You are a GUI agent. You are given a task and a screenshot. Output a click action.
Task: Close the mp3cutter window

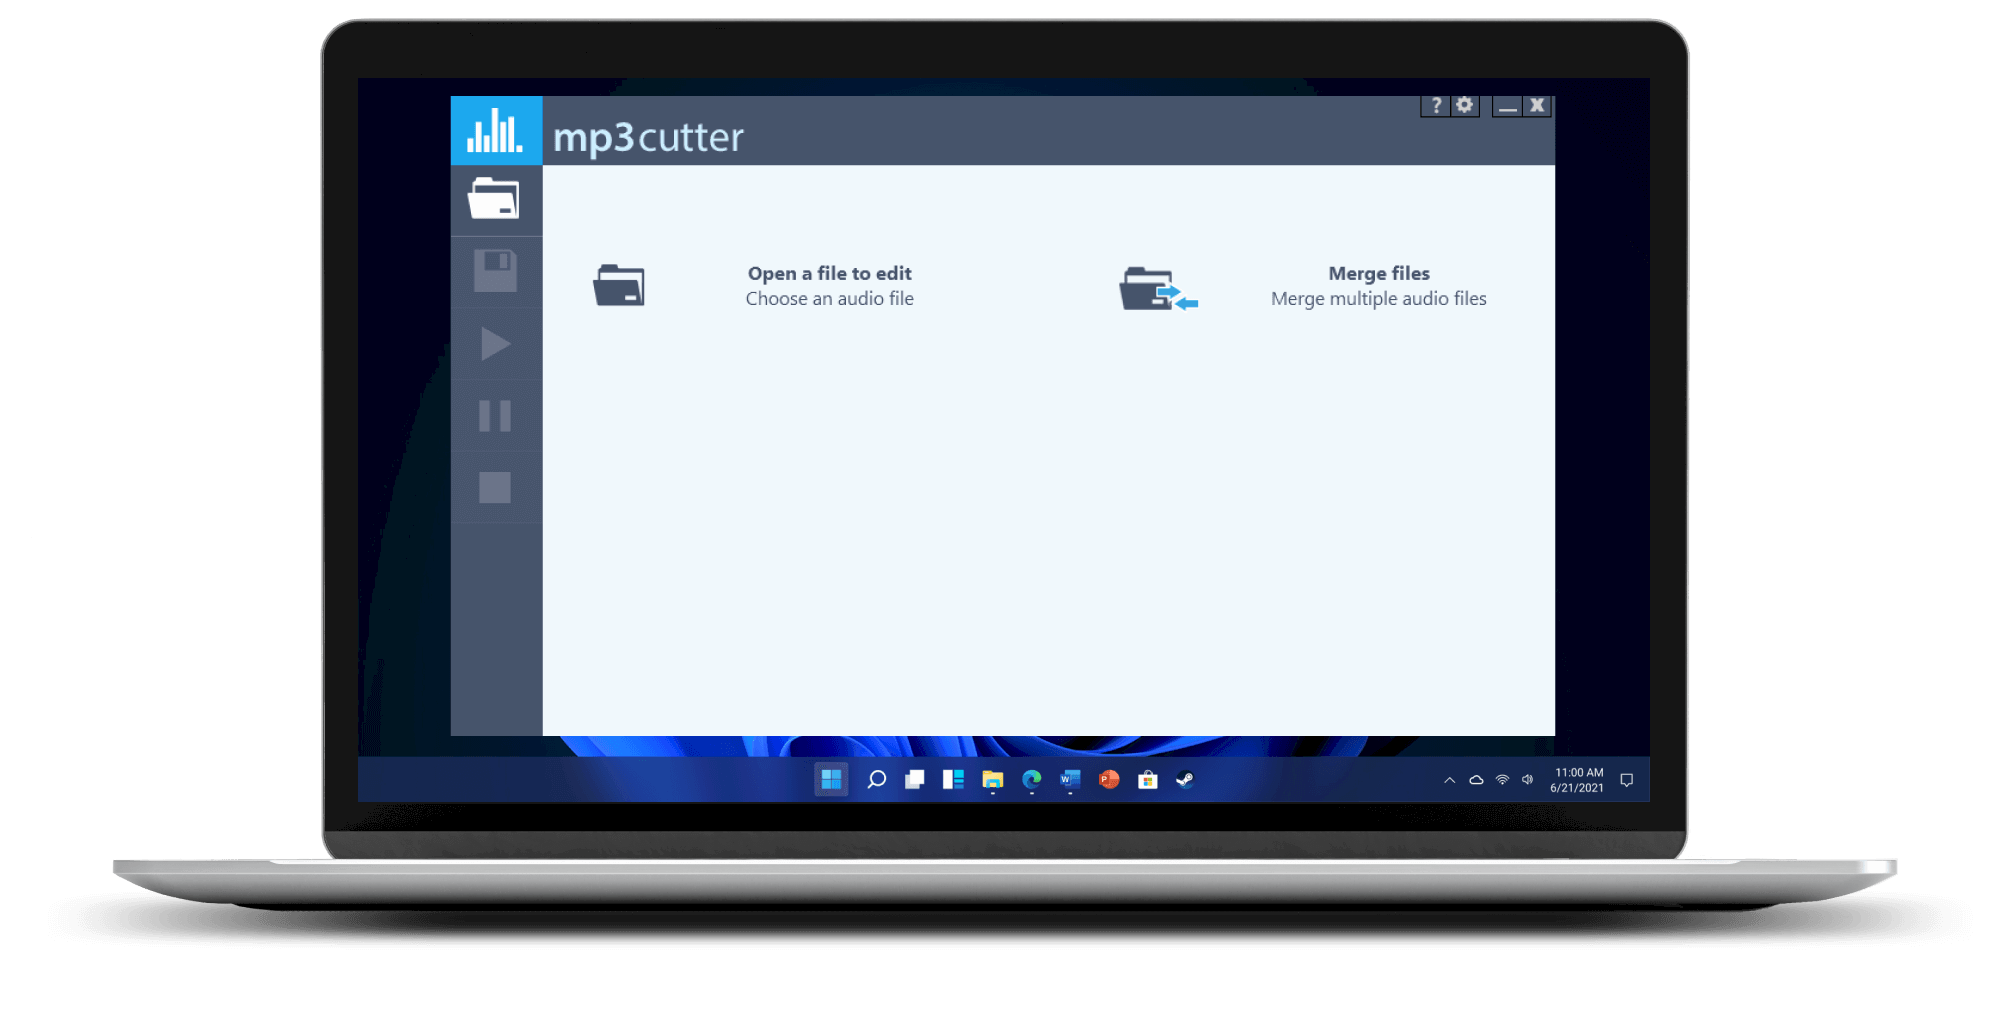coord(1537,106)
